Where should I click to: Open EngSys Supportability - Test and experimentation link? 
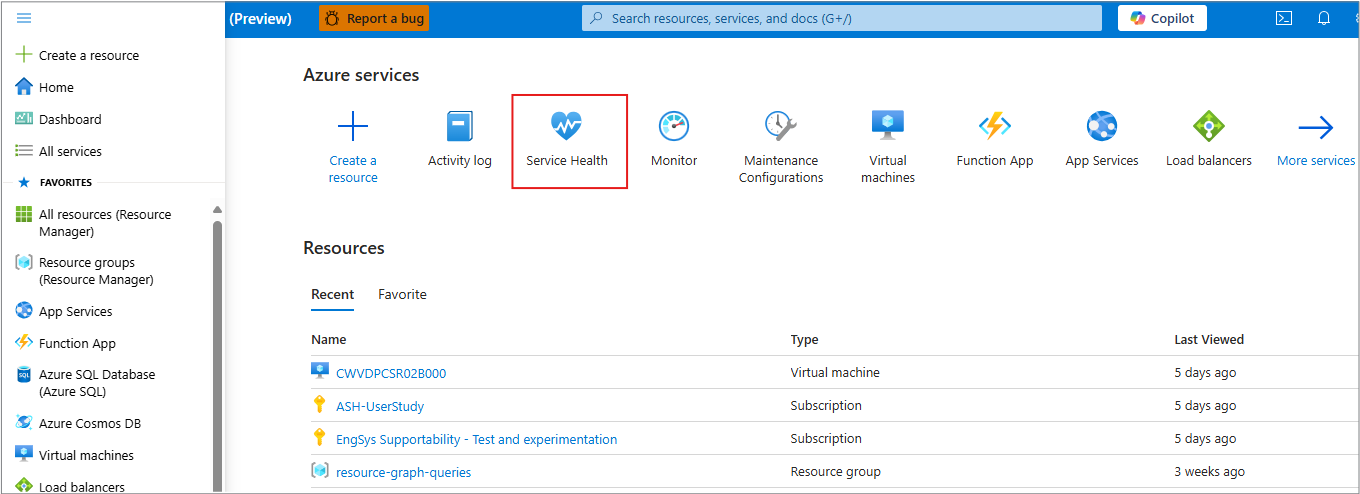477,439
